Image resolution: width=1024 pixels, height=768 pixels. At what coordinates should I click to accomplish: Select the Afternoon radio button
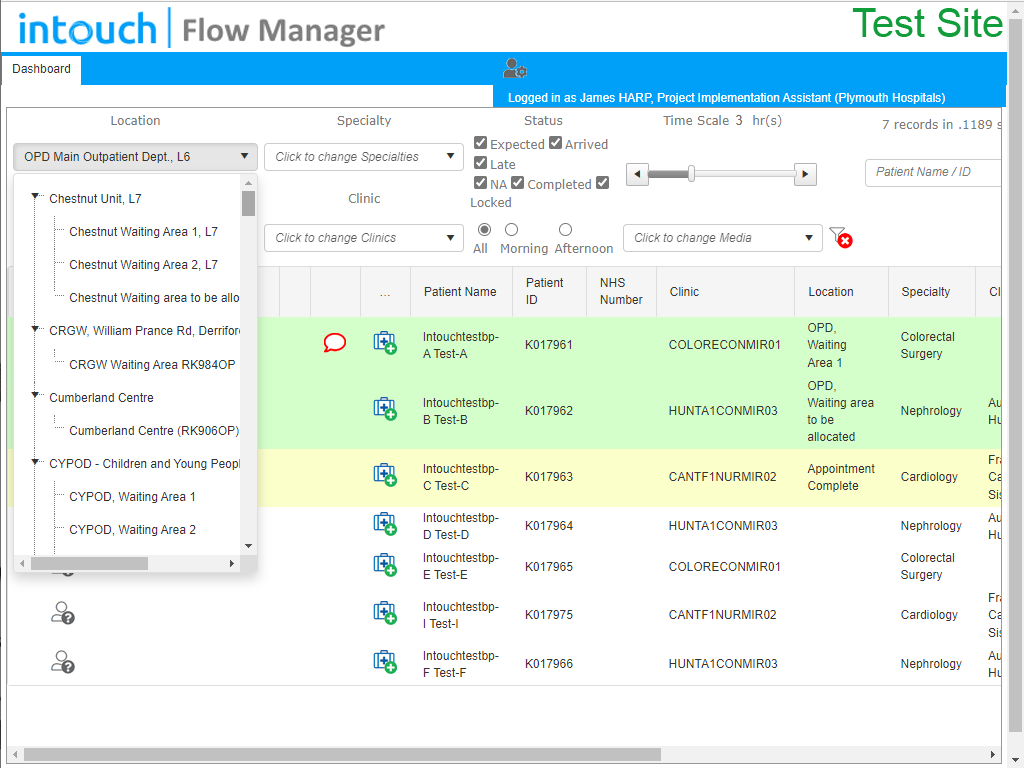566,229
